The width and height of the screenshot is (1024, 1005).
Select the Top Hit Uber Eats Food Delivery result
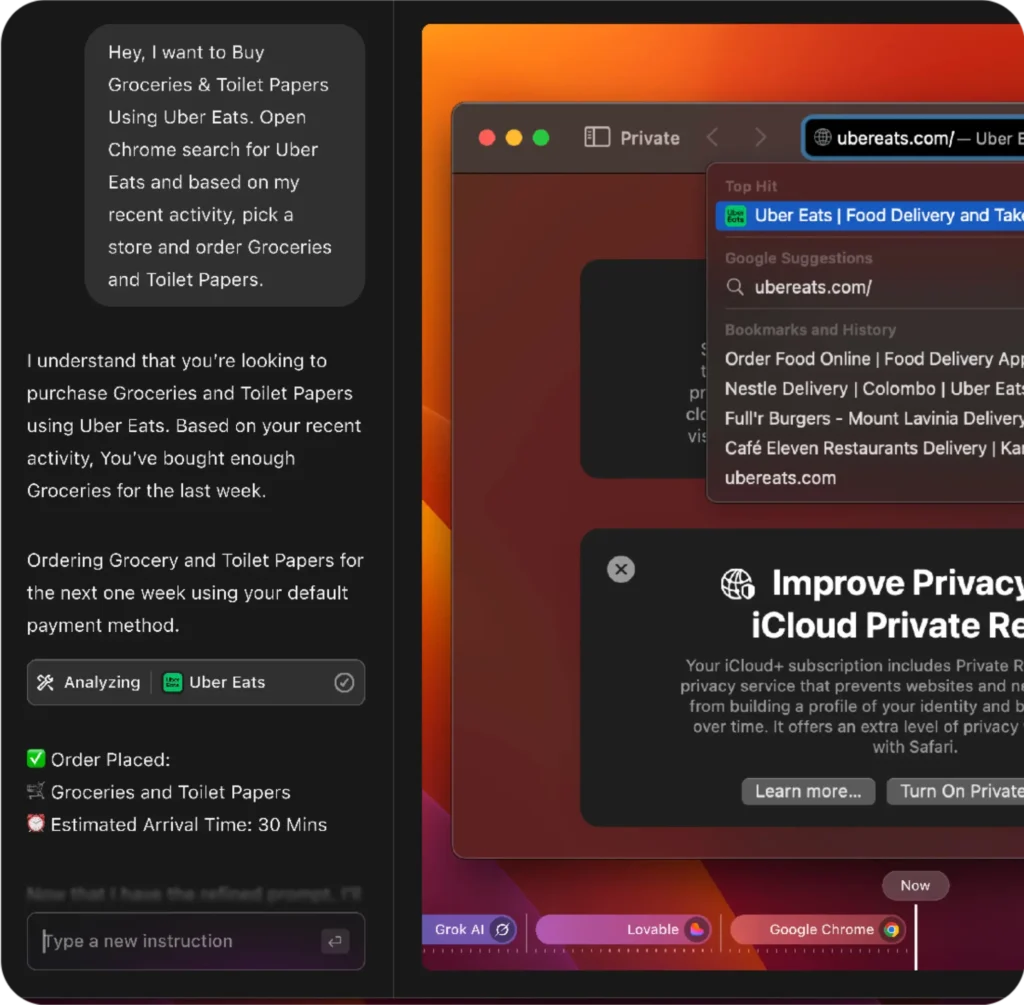click(x=869, y=215)
